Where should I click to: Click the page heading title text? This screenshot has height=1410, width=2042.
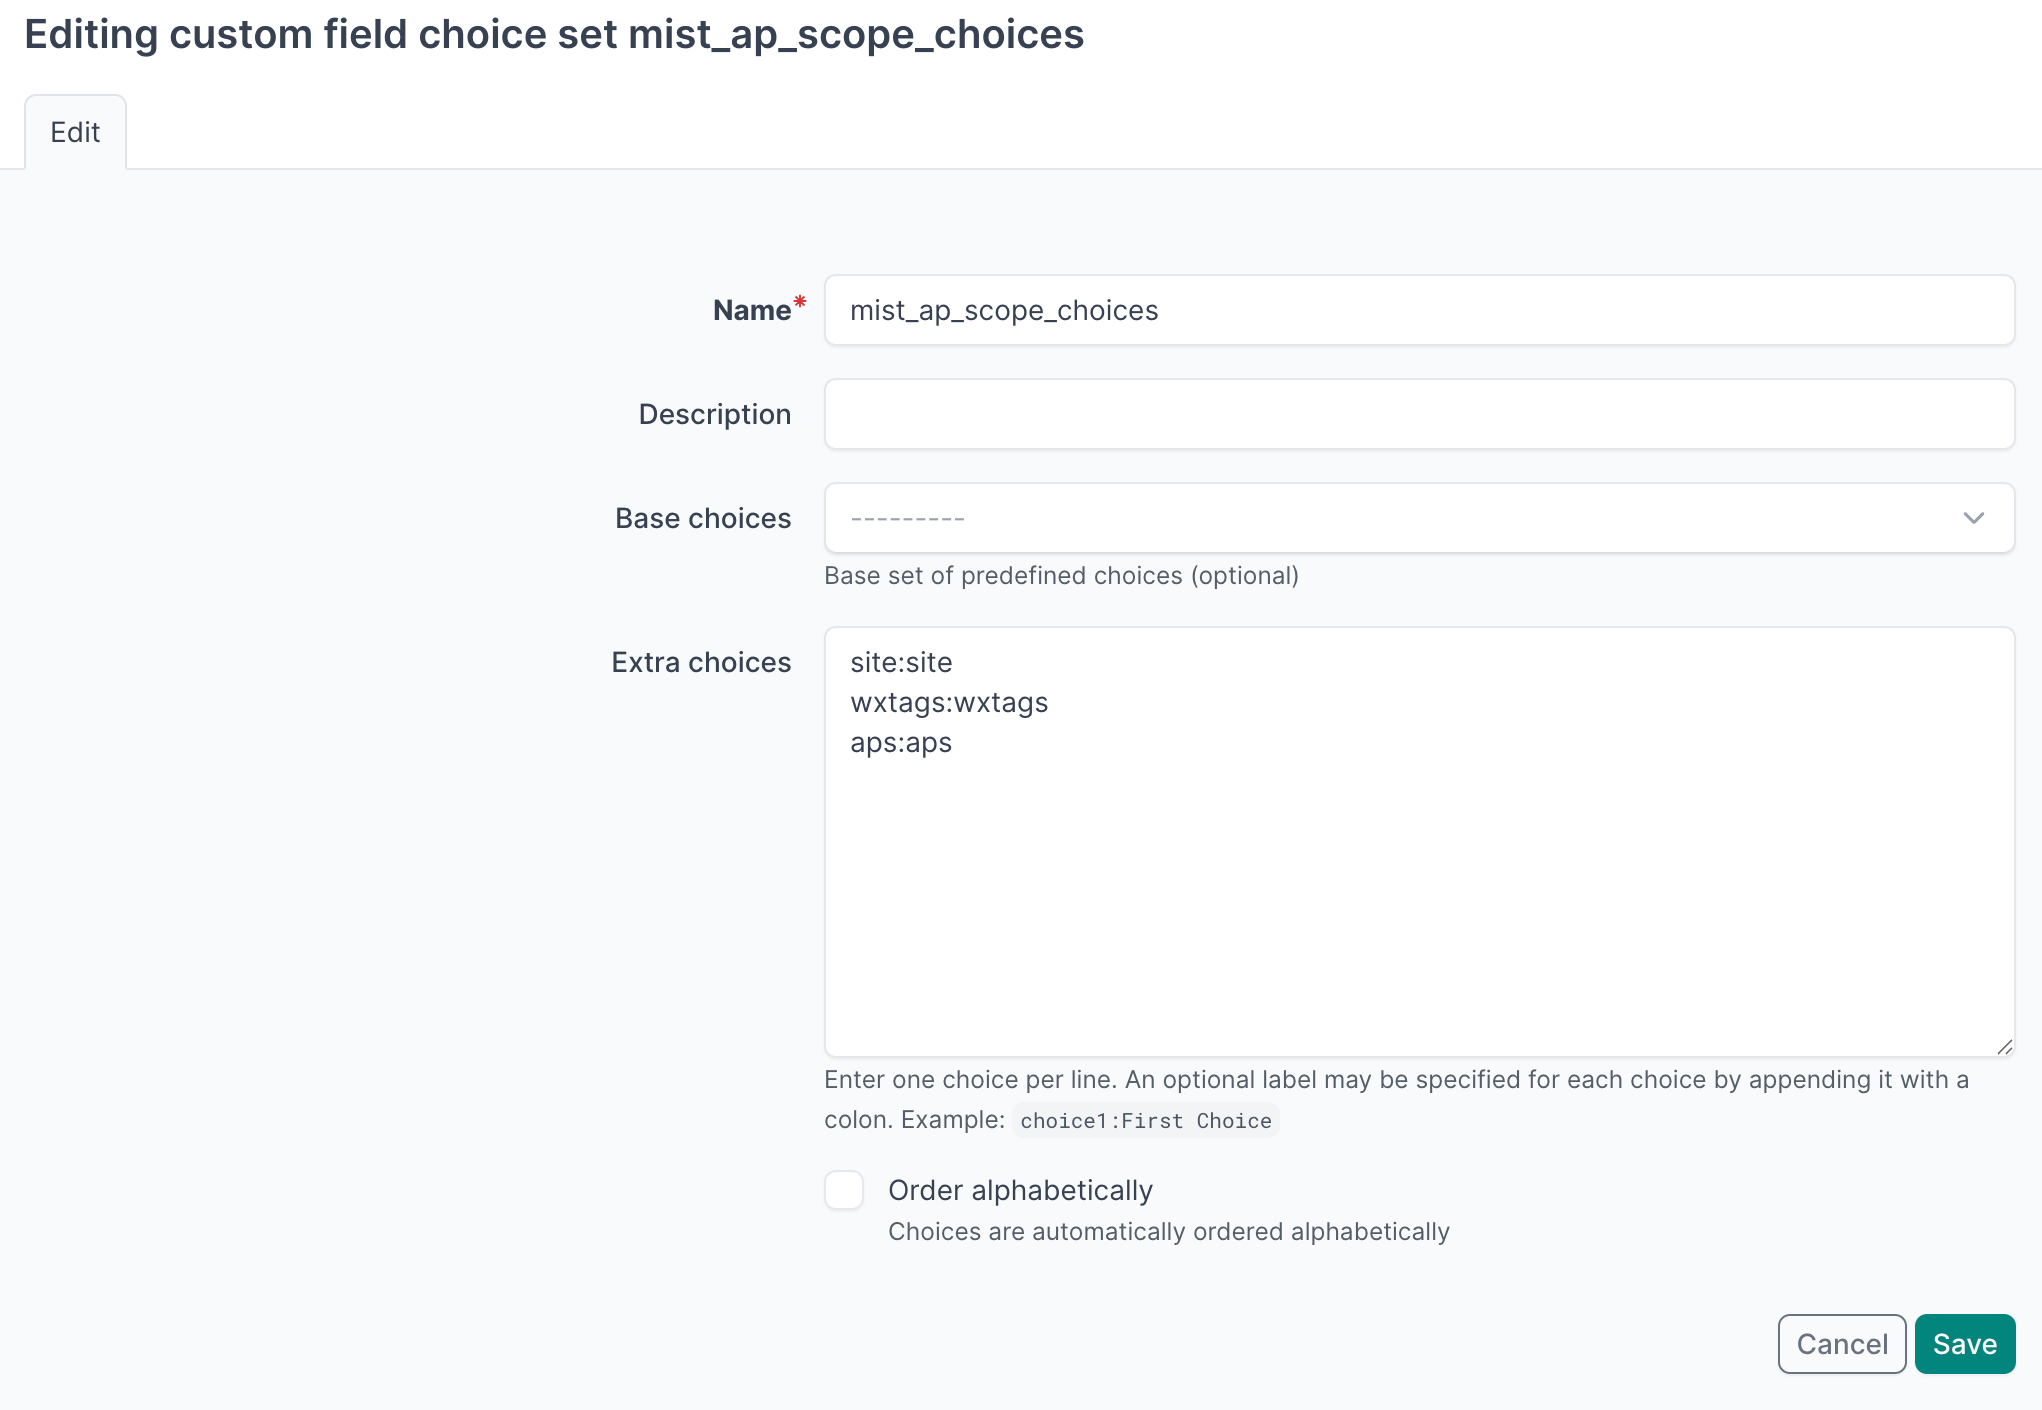(553, 34)
